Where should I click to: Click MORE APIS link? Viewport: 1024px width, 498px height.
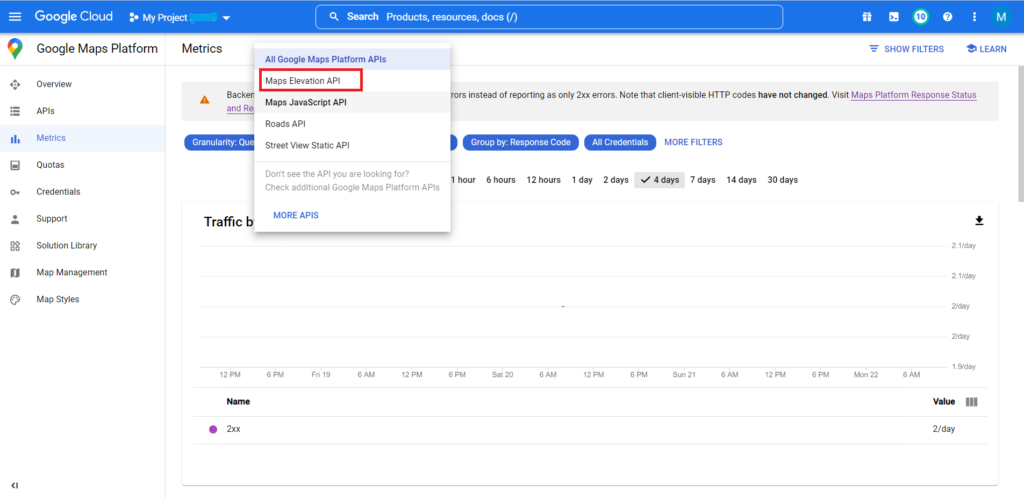pos(296,215)
